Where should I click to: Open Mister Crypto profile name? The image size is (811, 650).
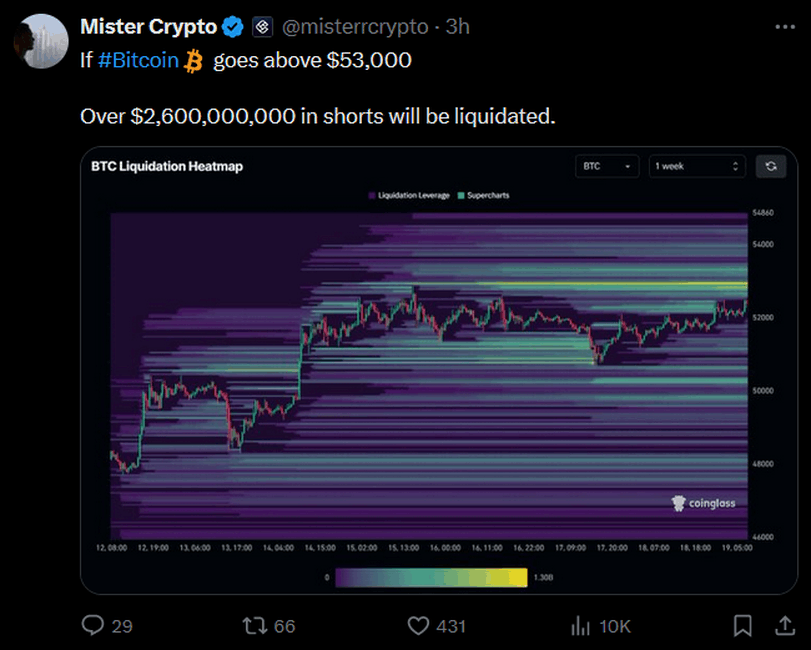(x=148, y=27)
